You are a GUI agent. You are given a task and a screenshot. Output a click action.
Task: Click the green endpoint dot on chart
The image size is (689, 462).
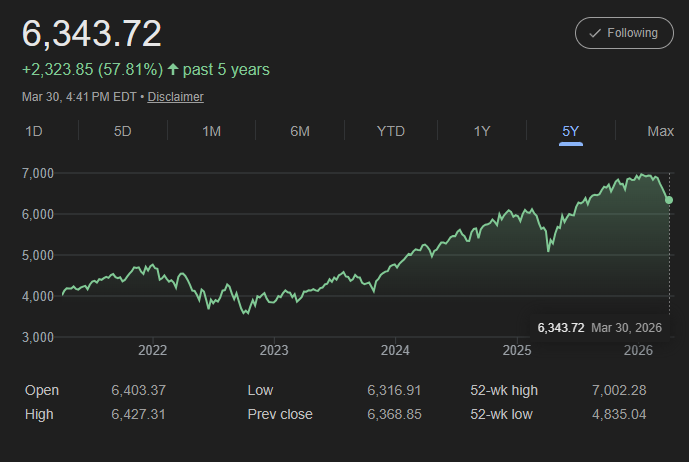point(668,200)
